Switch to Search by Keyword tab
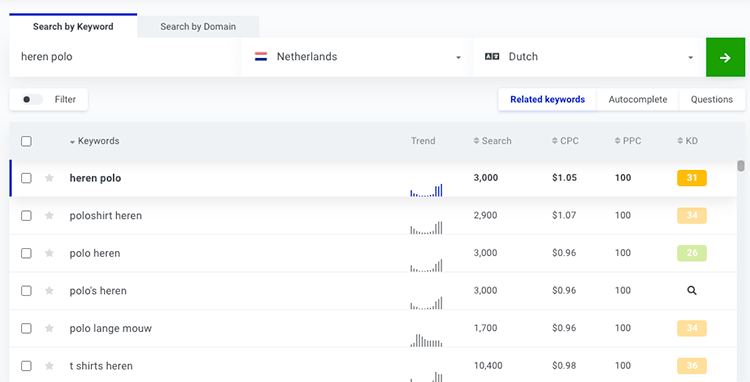 [73, 26]
